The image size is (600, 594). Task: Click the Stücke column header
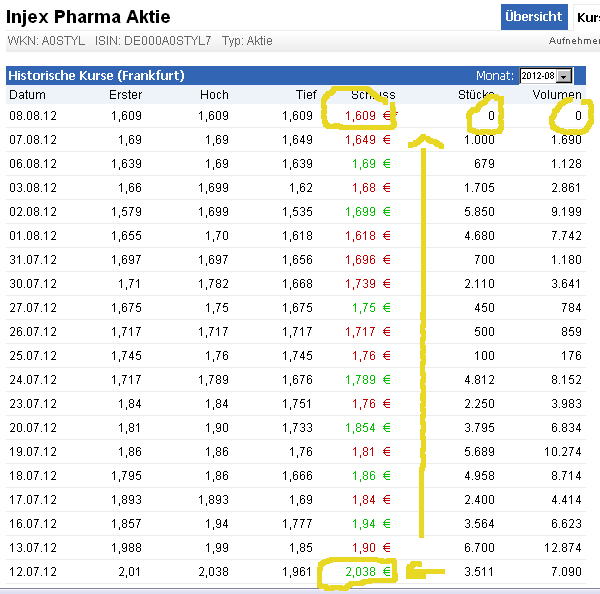476,95
